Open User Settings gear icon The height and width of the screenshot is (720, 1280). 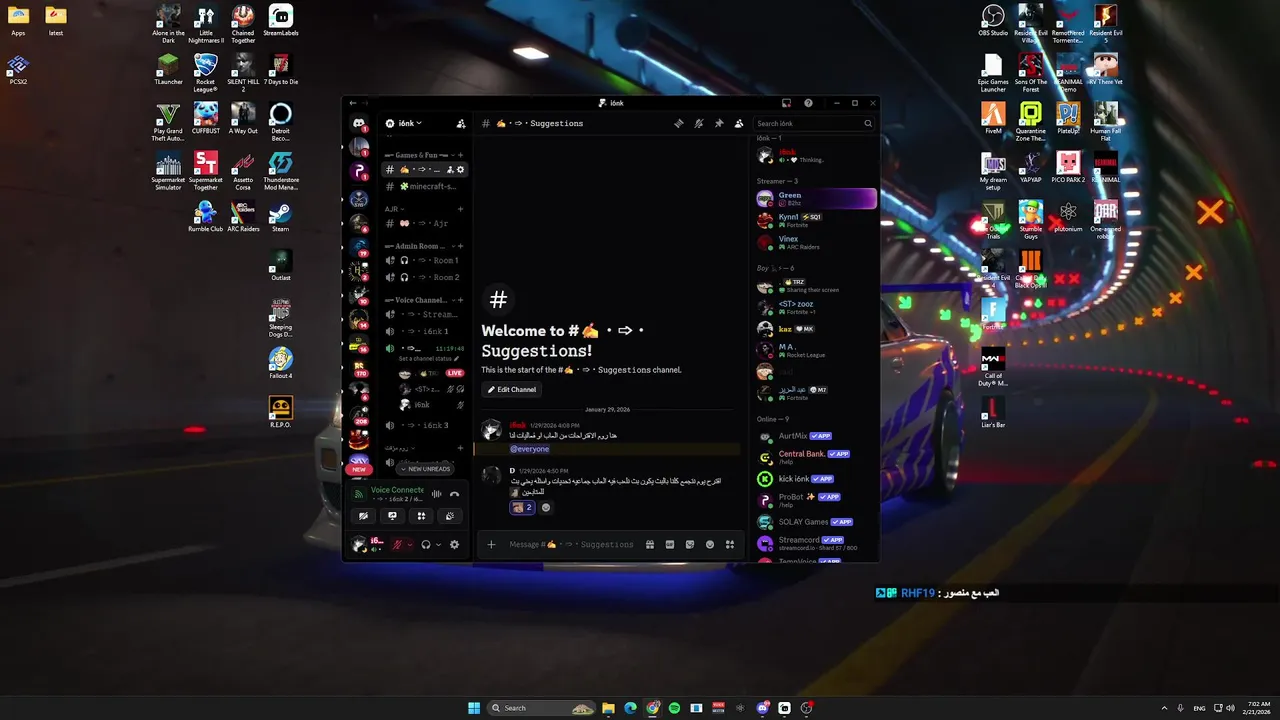(x=454, y=544)
